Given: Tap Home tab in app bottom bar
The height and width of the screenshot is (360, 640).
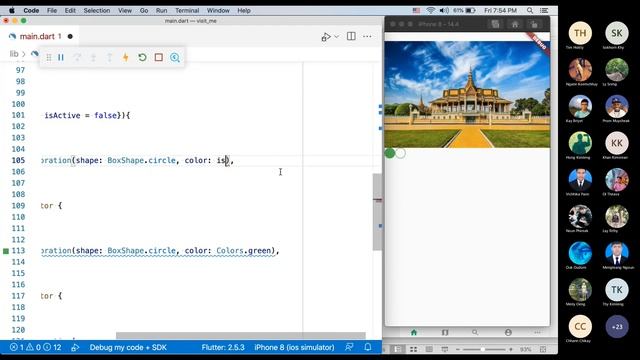Looking at the screenshot, I should [x=414, y=332].
